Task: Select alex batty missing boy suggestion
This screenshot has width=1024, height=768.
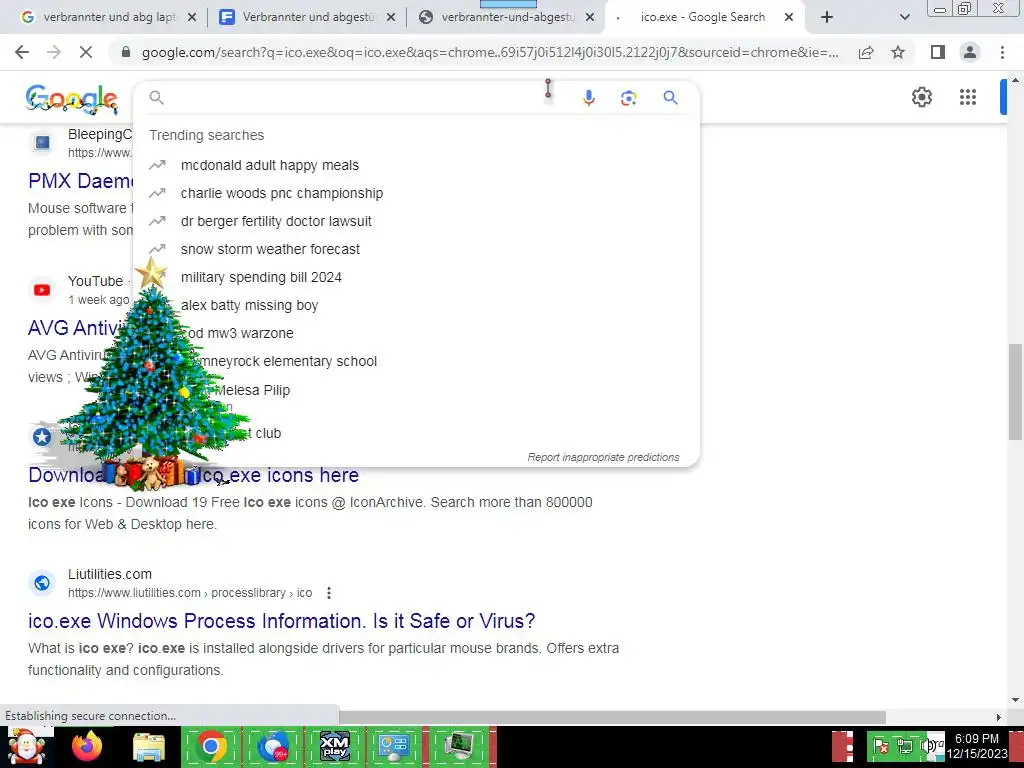Action: [249, 306]
